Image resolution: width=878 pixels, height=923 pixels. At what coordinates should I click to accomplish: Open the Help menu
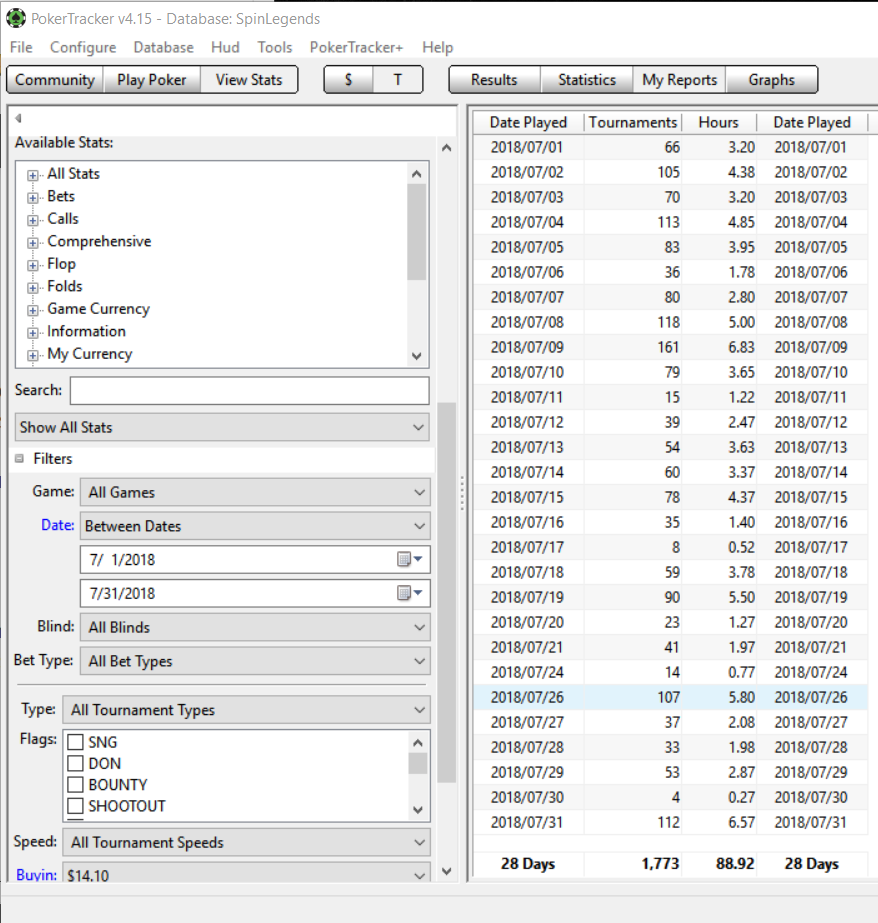click(438, 47)
